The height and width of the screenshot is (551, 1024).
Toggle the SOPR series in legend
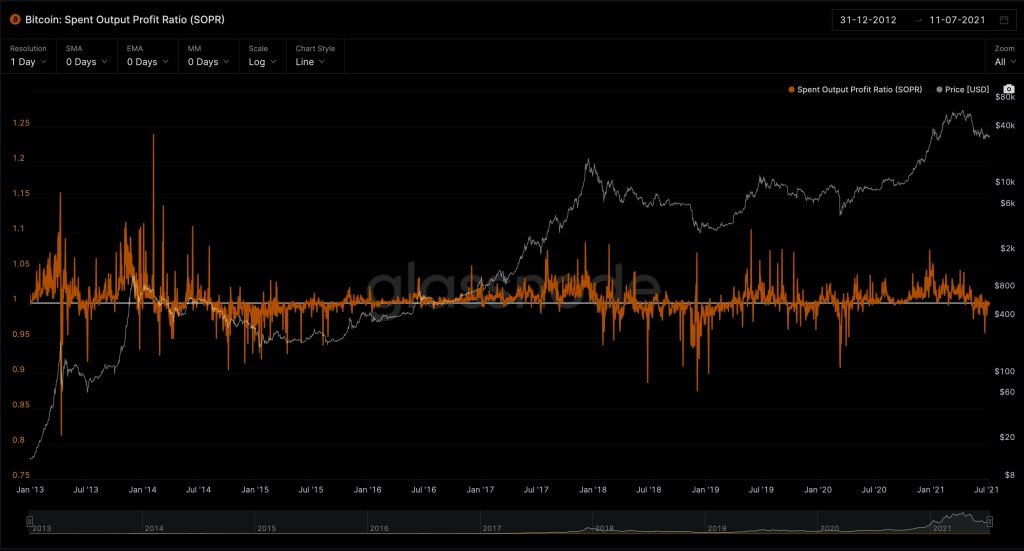point(857,90)
